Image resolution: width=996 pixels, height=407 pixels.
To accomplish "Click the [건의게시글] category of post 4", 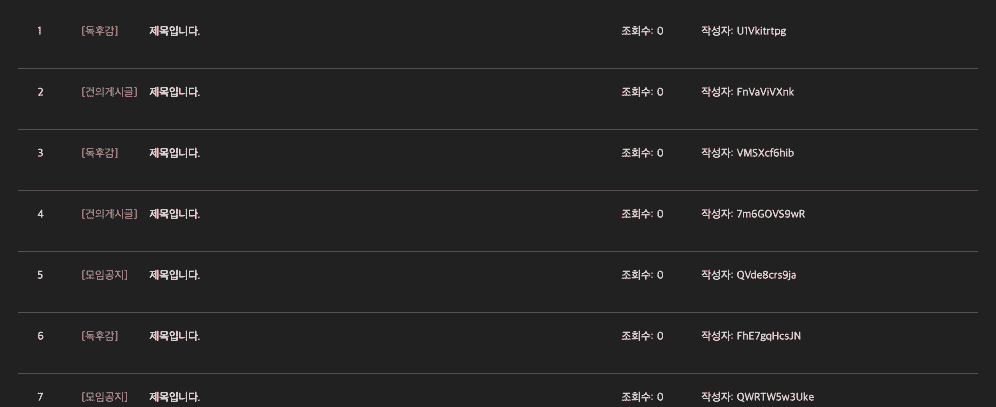I will [x=109, y=214].
